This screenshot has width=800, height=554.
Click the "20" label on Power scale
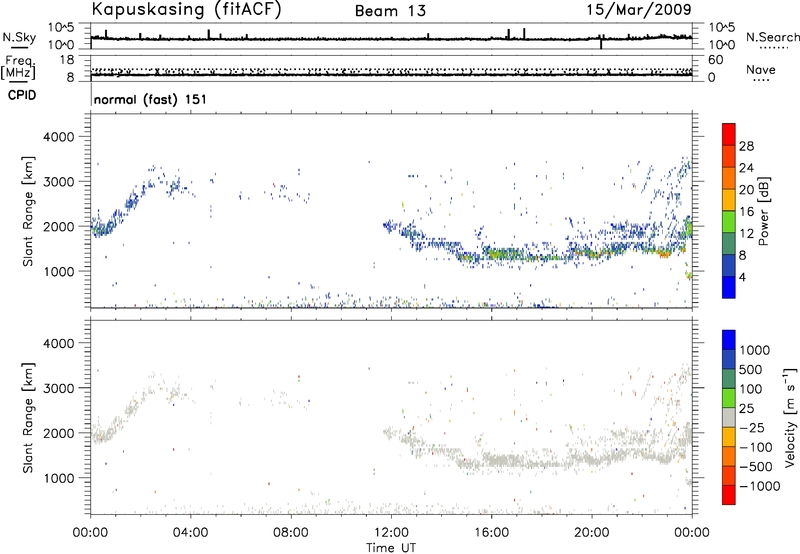pos(746,190)
